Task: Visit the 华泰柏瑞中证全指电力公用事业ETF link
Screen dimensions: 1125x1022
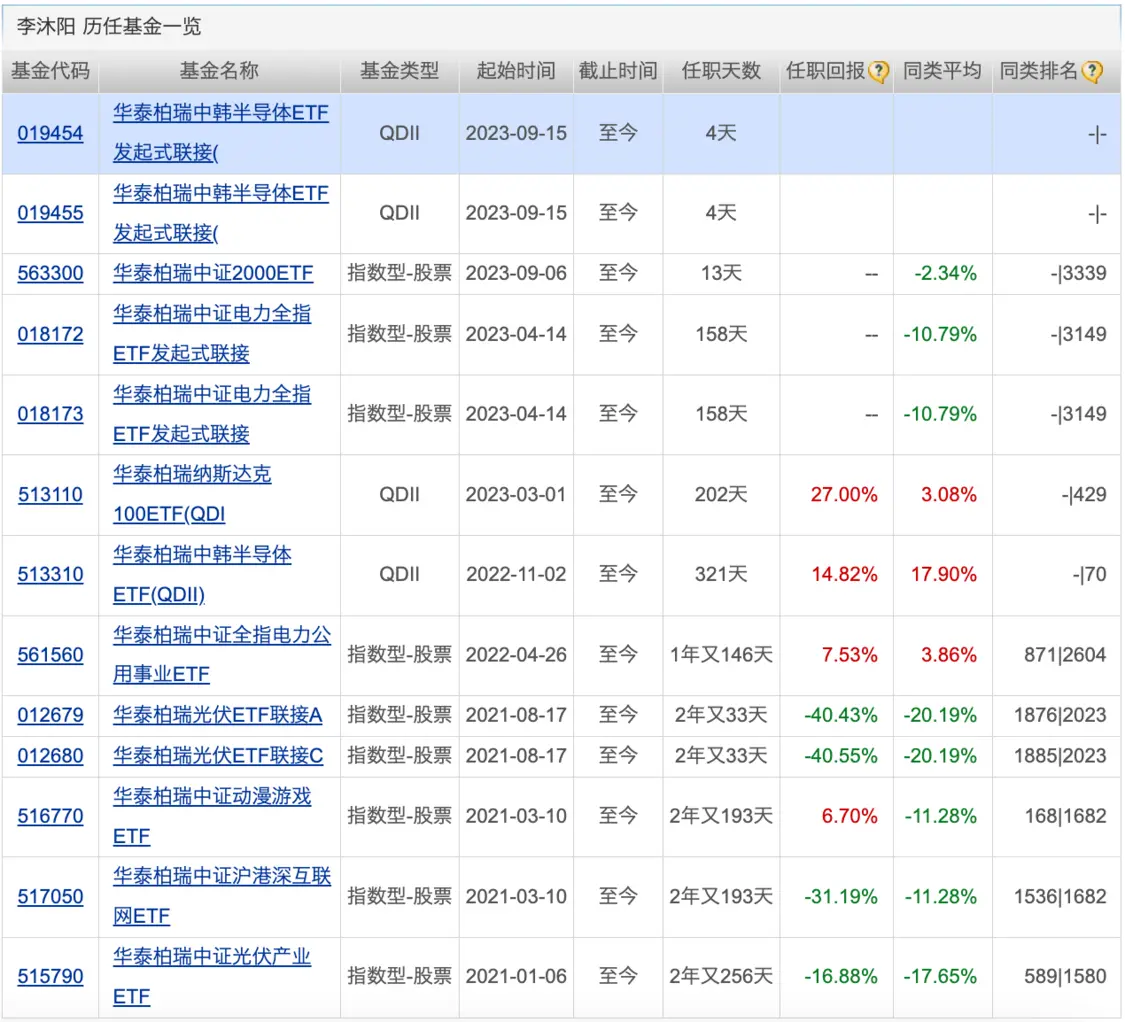Action: click(222, 655)
